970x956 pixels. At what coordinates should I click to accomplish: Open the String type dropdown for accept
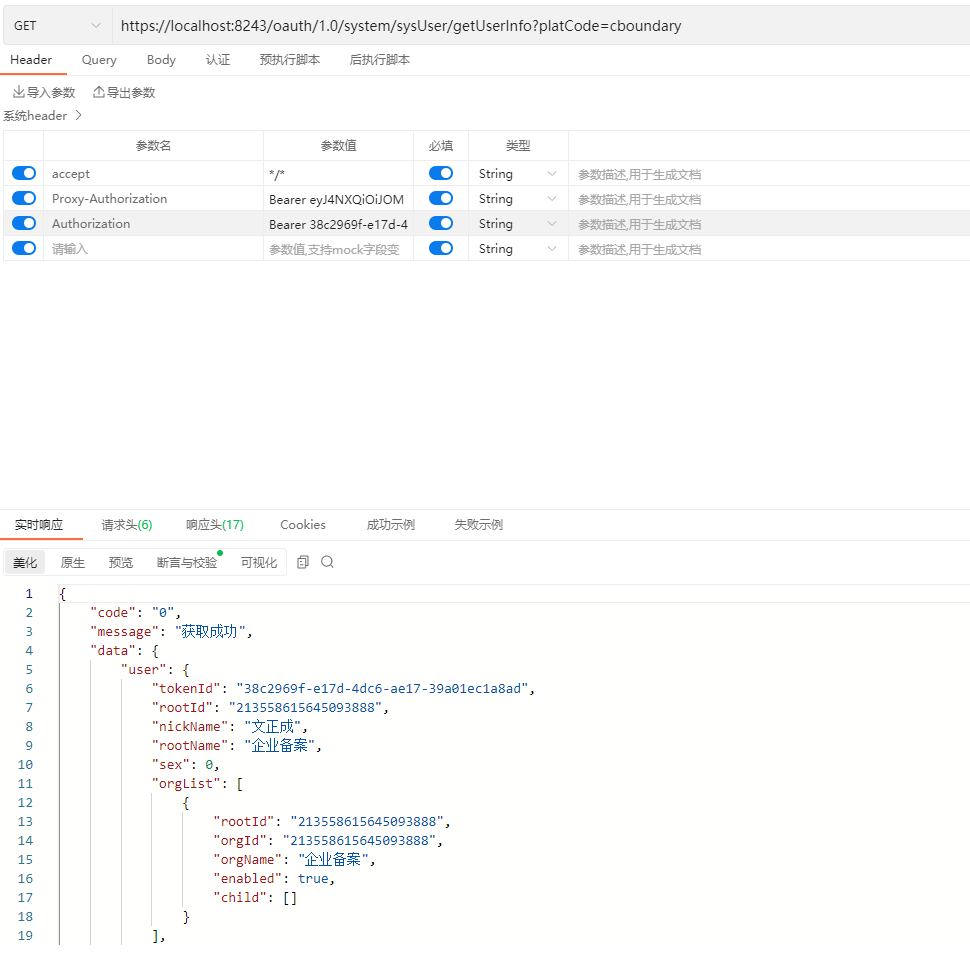coord(518,174)
